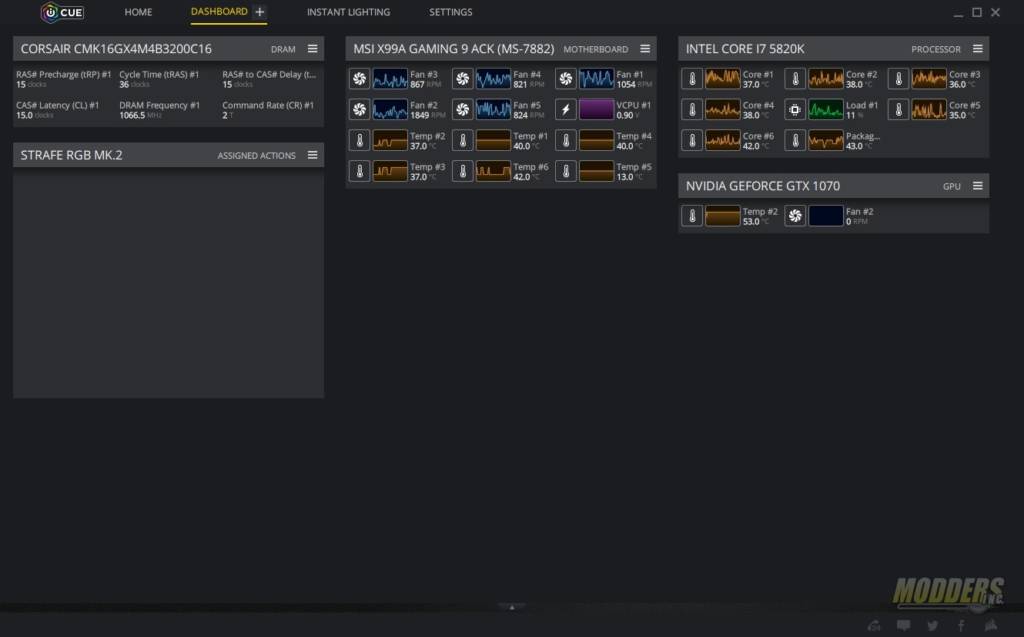
Task: Click the CPU Package temperature thermometer icon
Action: [x=795, y=140]
